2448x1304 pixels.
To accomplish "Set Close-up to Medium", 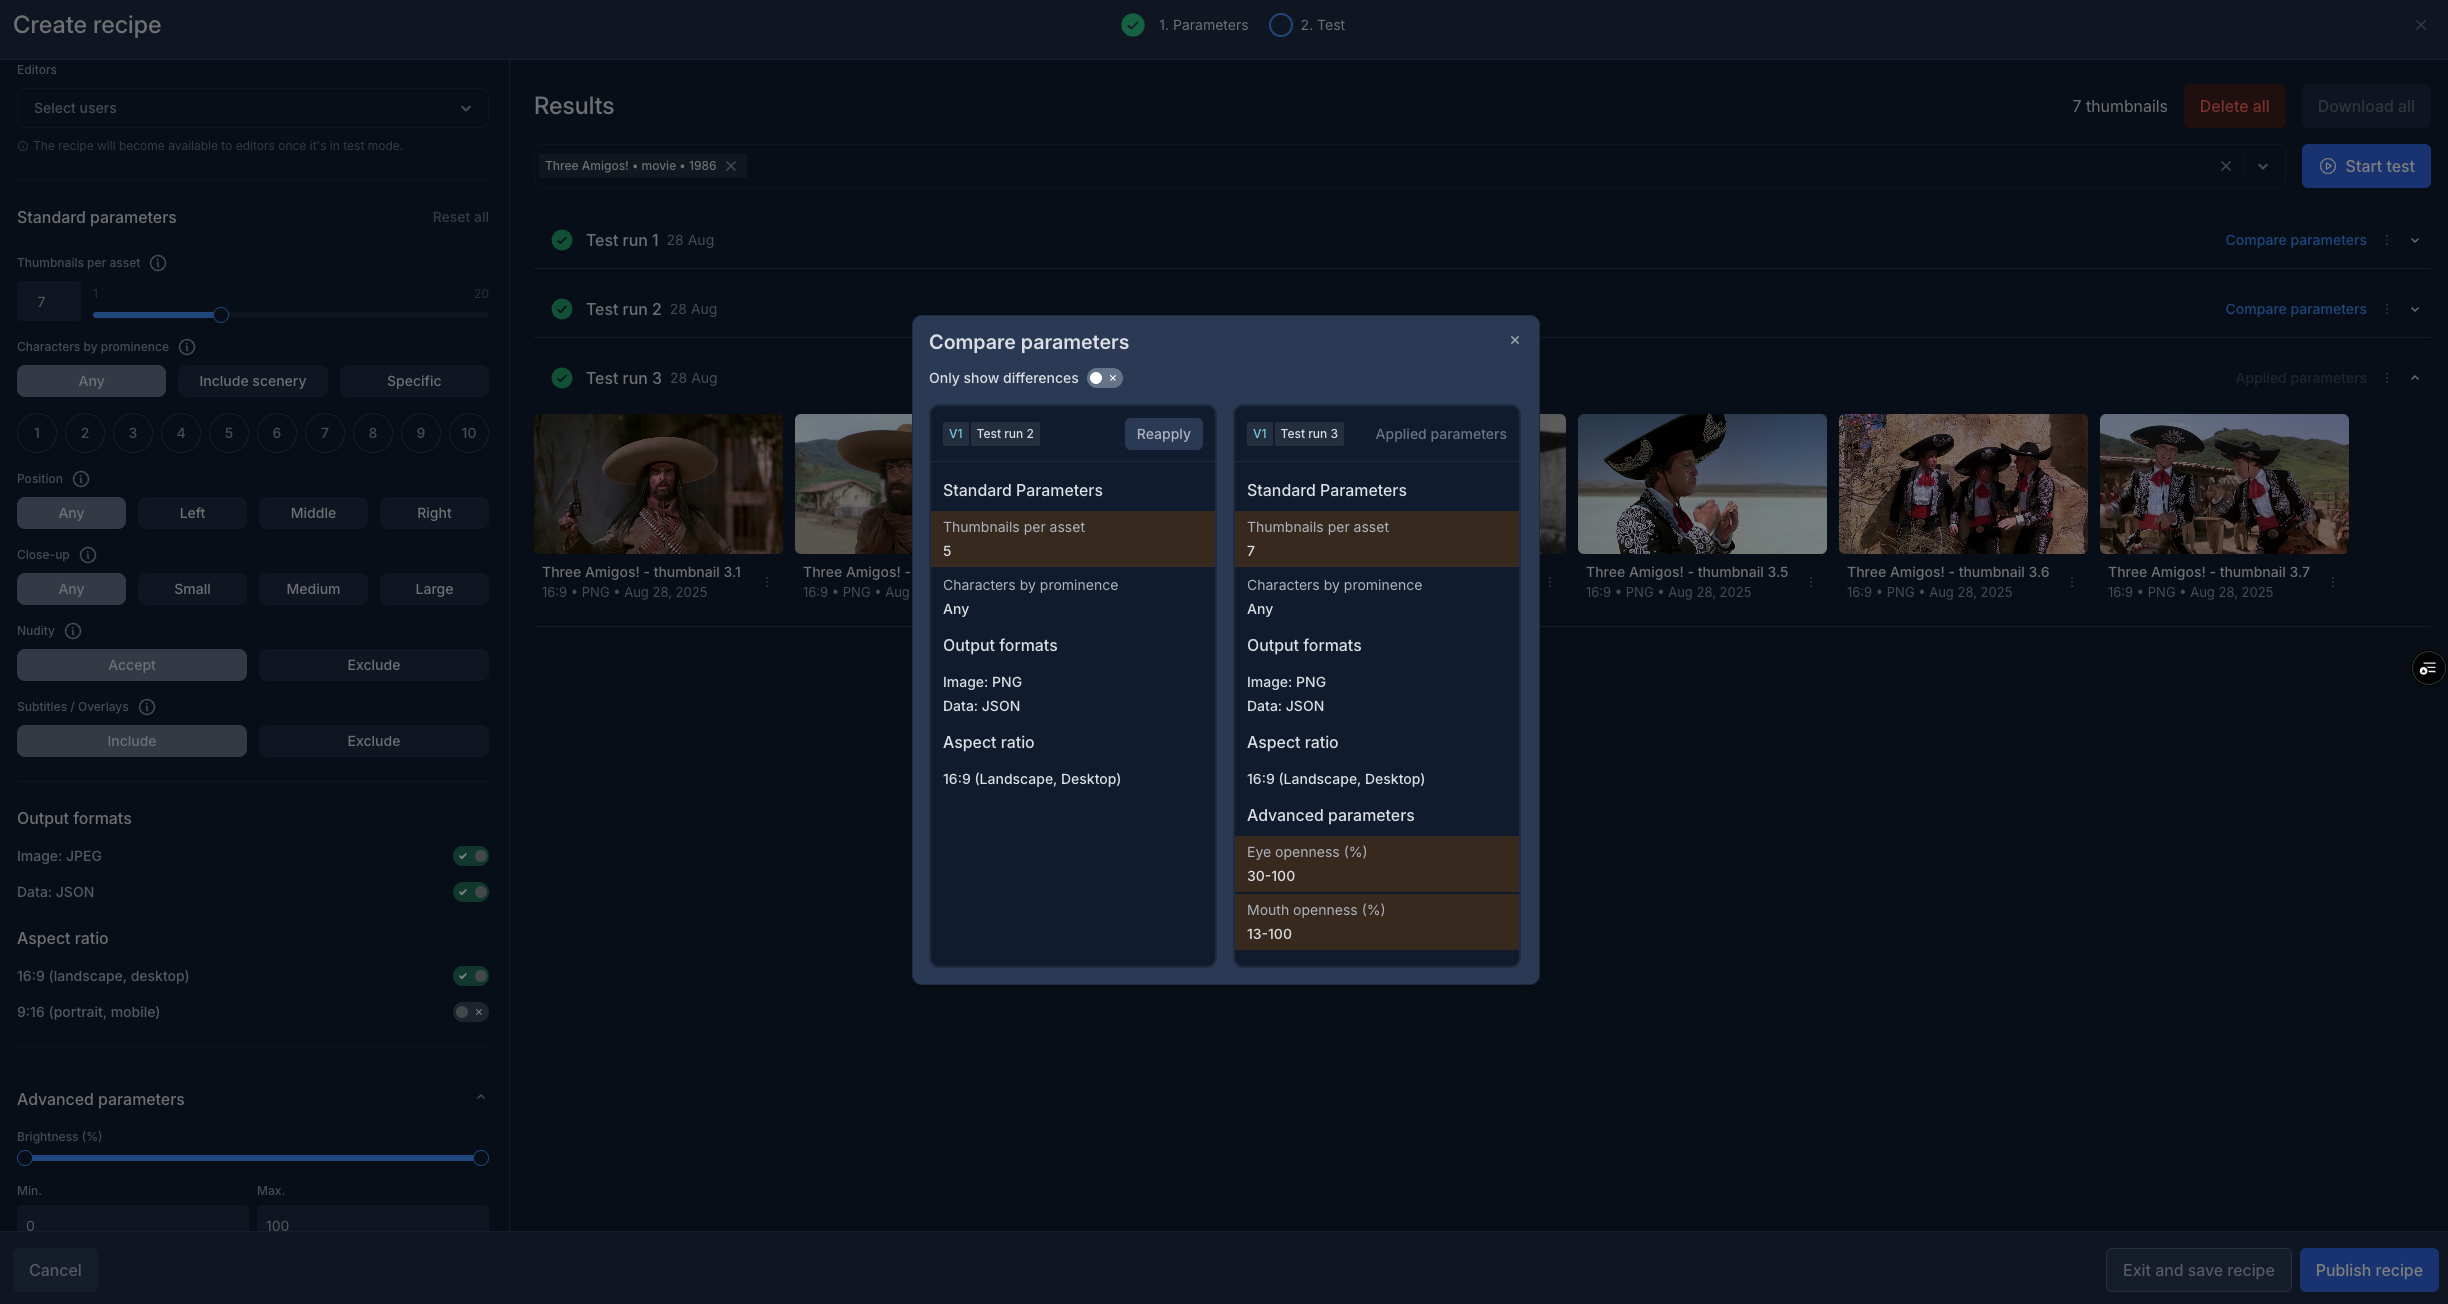I will 313,589.
